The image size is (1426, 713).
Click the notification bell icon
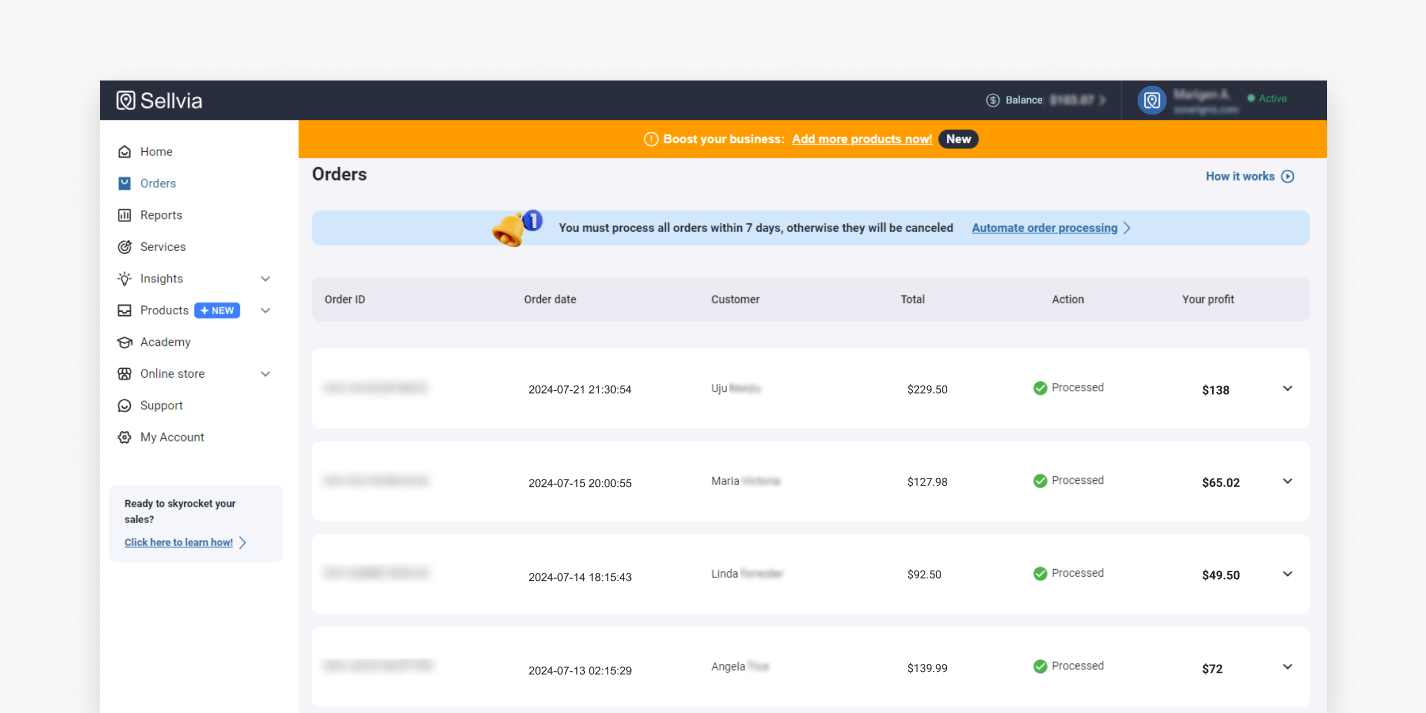click(510, 229)
